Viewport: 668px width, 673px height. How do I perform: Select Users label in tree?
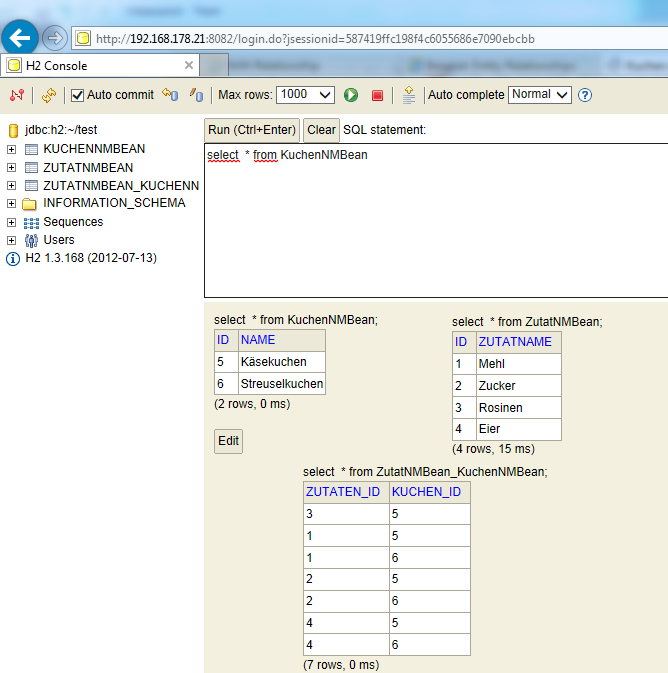click(x=59, y=239)
